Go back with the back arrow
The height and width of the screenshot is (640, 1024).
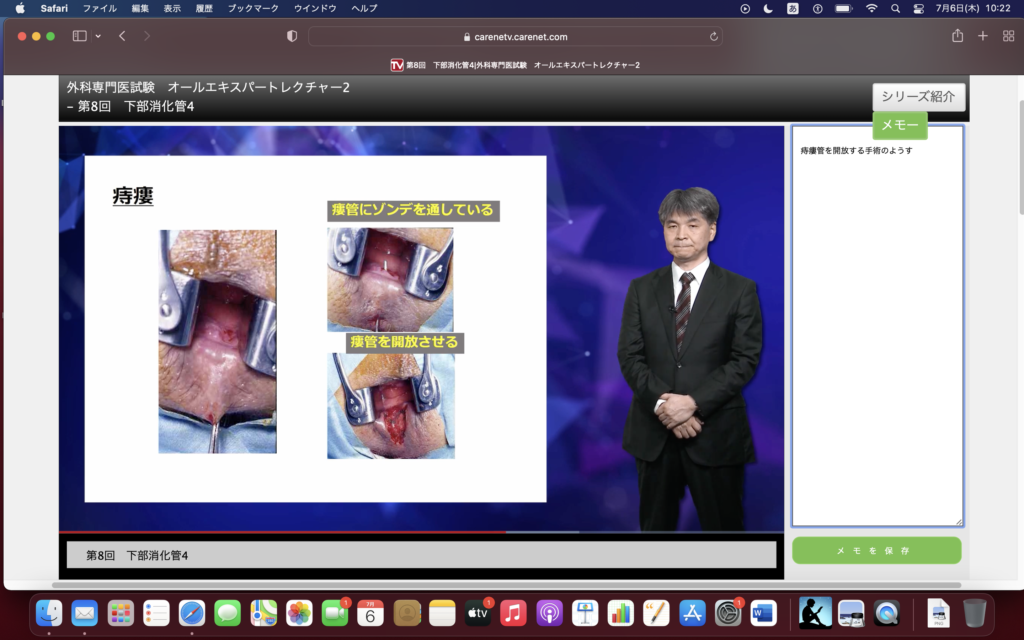[122, 36]
